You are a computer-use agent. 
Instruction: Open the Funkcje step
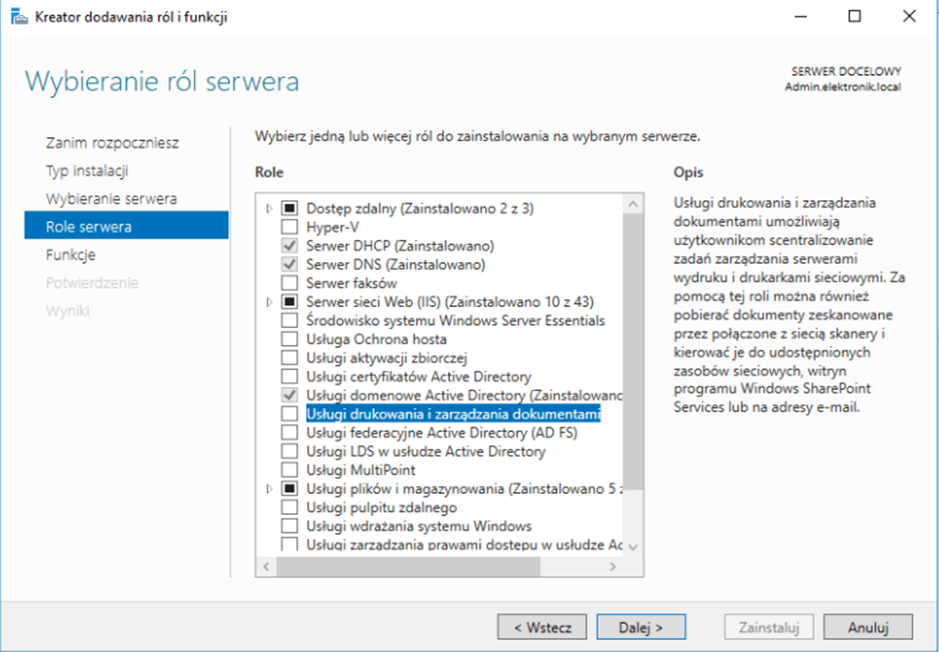tap(71, 255)
